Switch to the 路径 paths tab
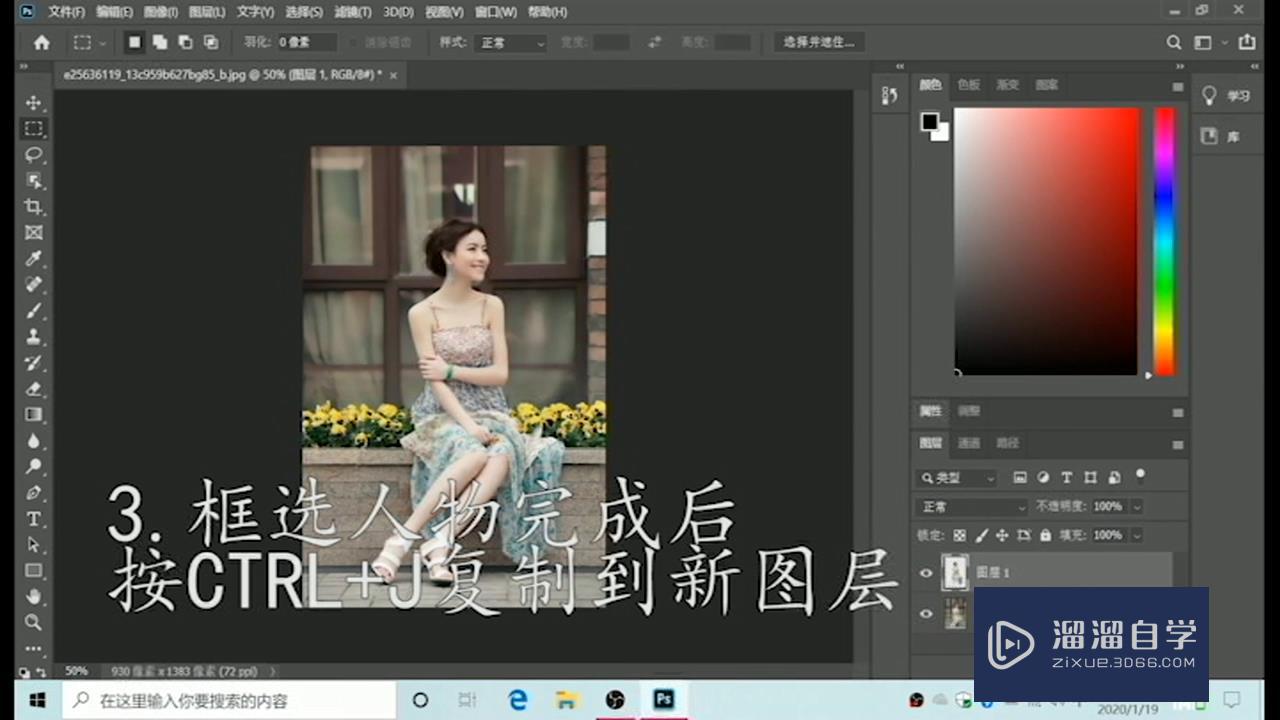1280x720 pixels. point(1007,443)
